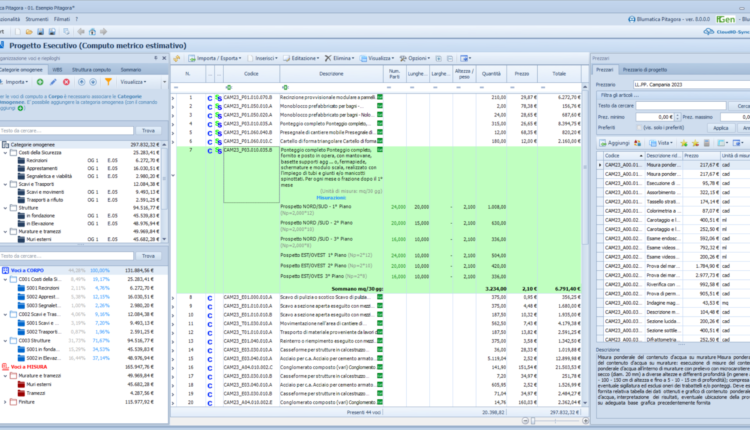Click the New document icon in the main toolbar
Image resolution: width=750 pixels, height=430 pixels.
18,32
